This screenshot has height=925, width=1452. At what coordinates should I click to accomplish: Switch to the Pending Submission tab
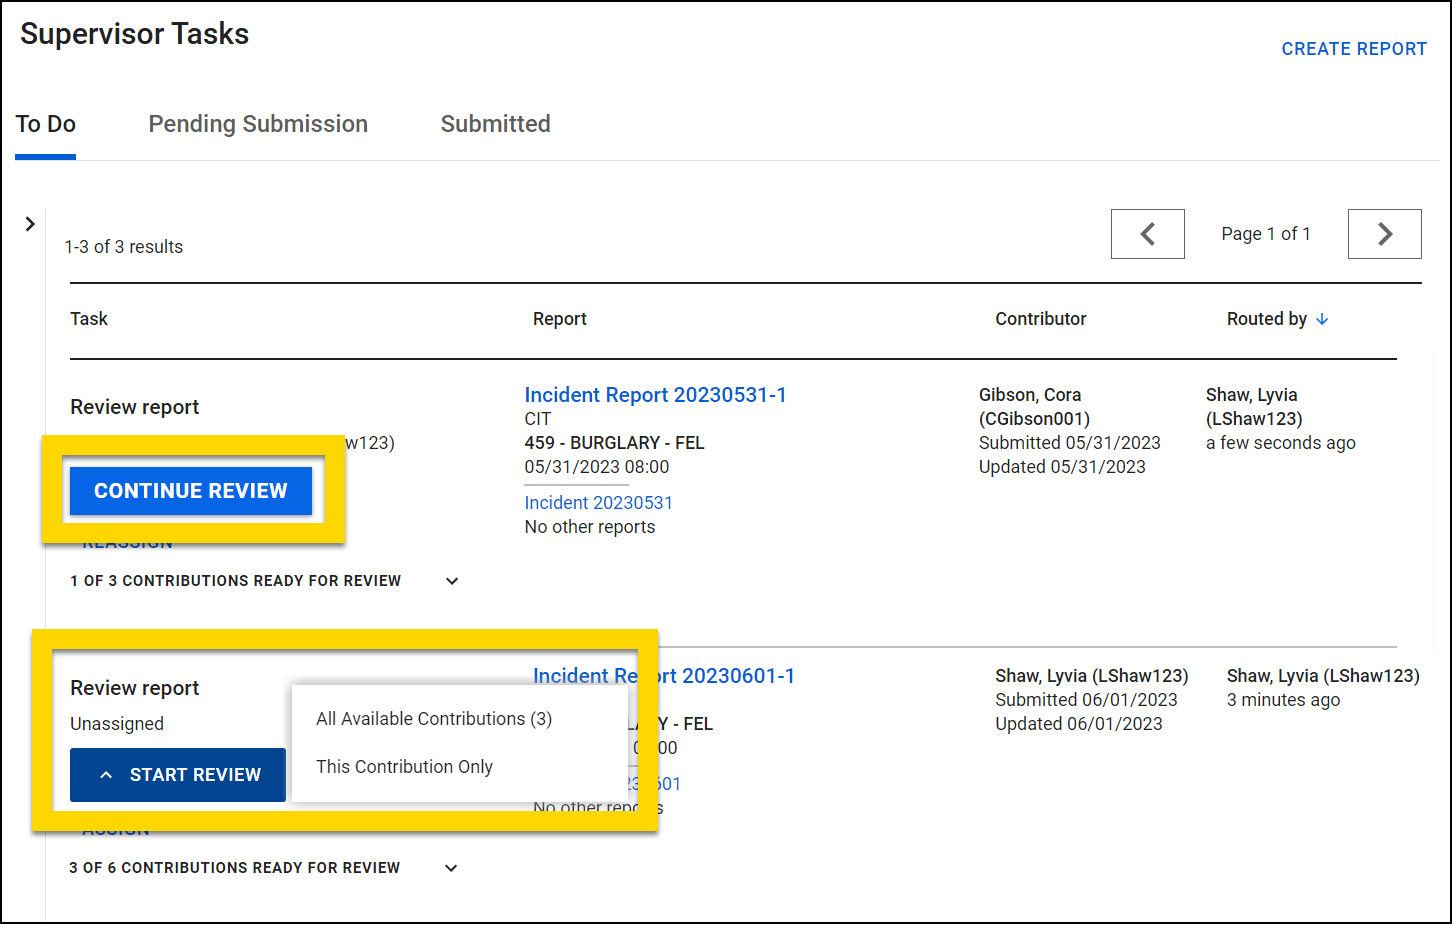(257, 123)
